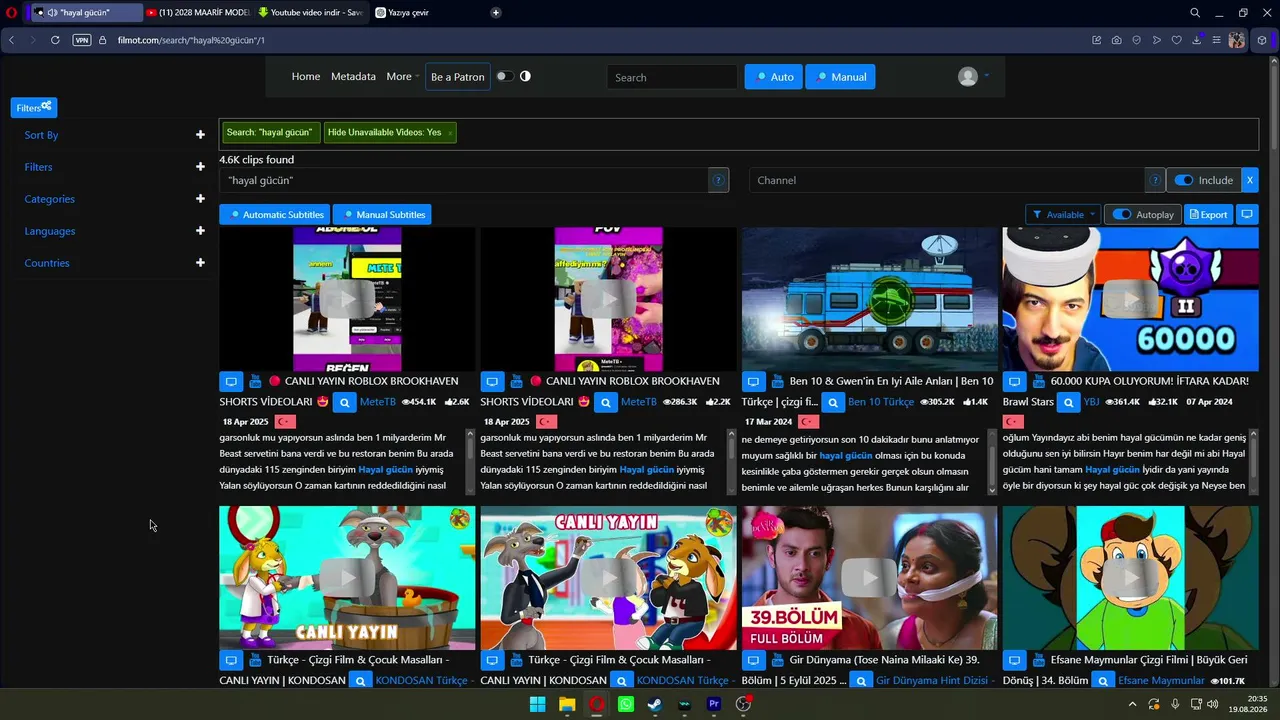Open the KONDOSAN Türkçe link under bathtub cartoon

point(422,681)
